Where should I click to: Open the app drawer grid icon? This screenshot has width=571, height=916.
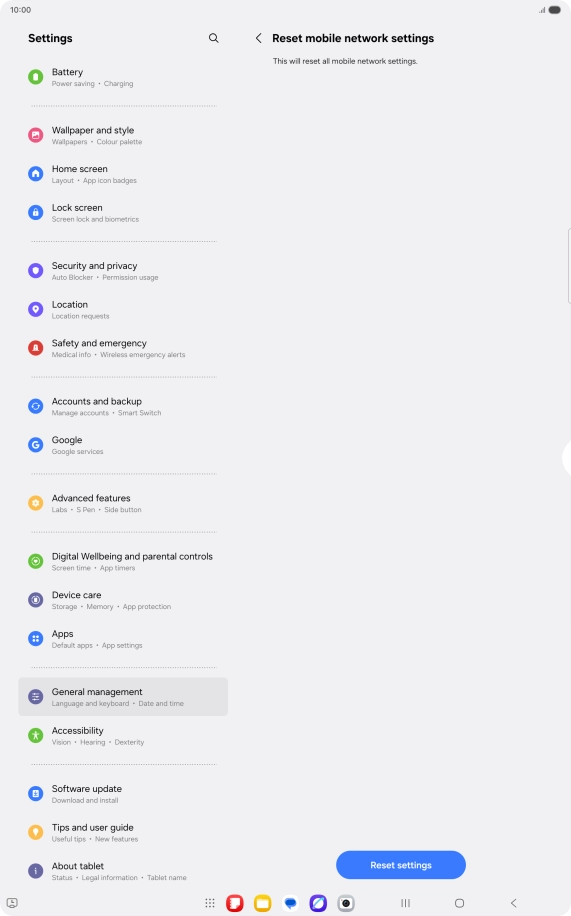point(210,903)
